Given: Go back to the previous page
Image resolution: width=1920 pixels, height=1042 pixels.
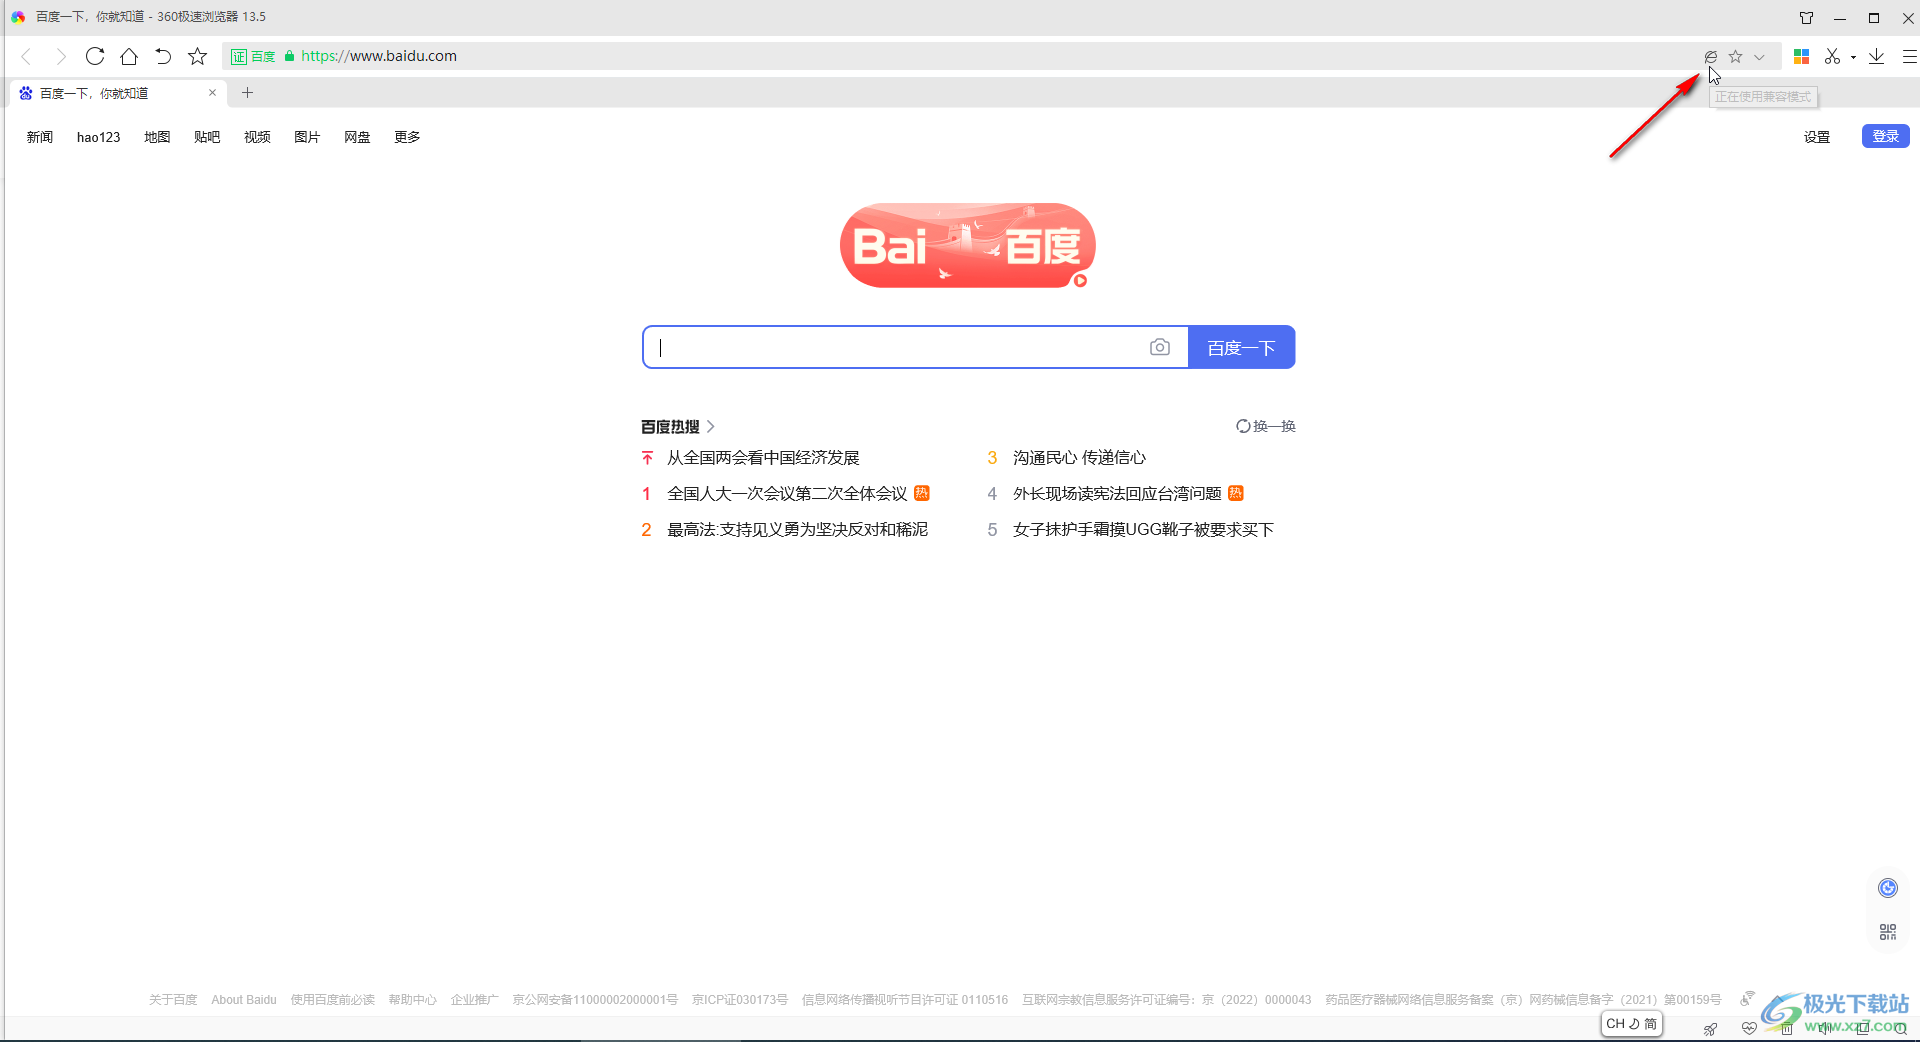Looking at the screenshot, I should [x=27, y=56].
